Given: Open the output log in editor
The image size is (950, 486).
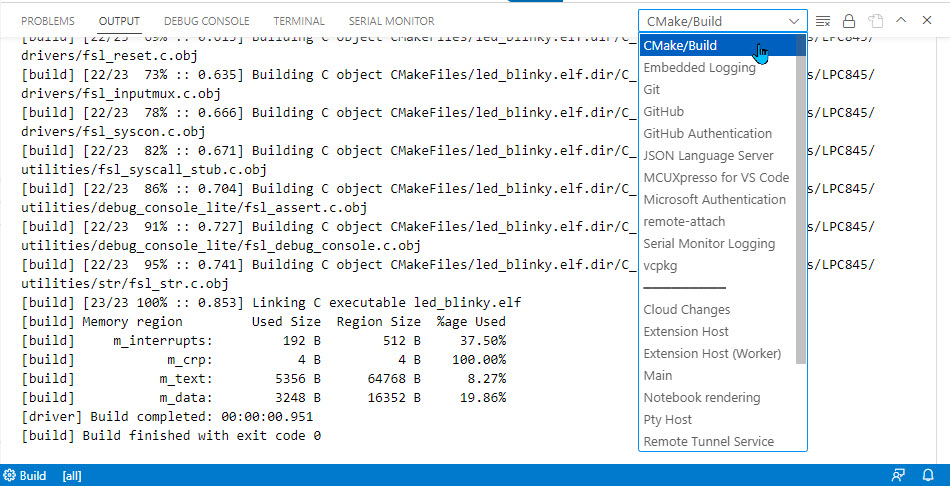Looking at the screenshot, I should point(876,21).
